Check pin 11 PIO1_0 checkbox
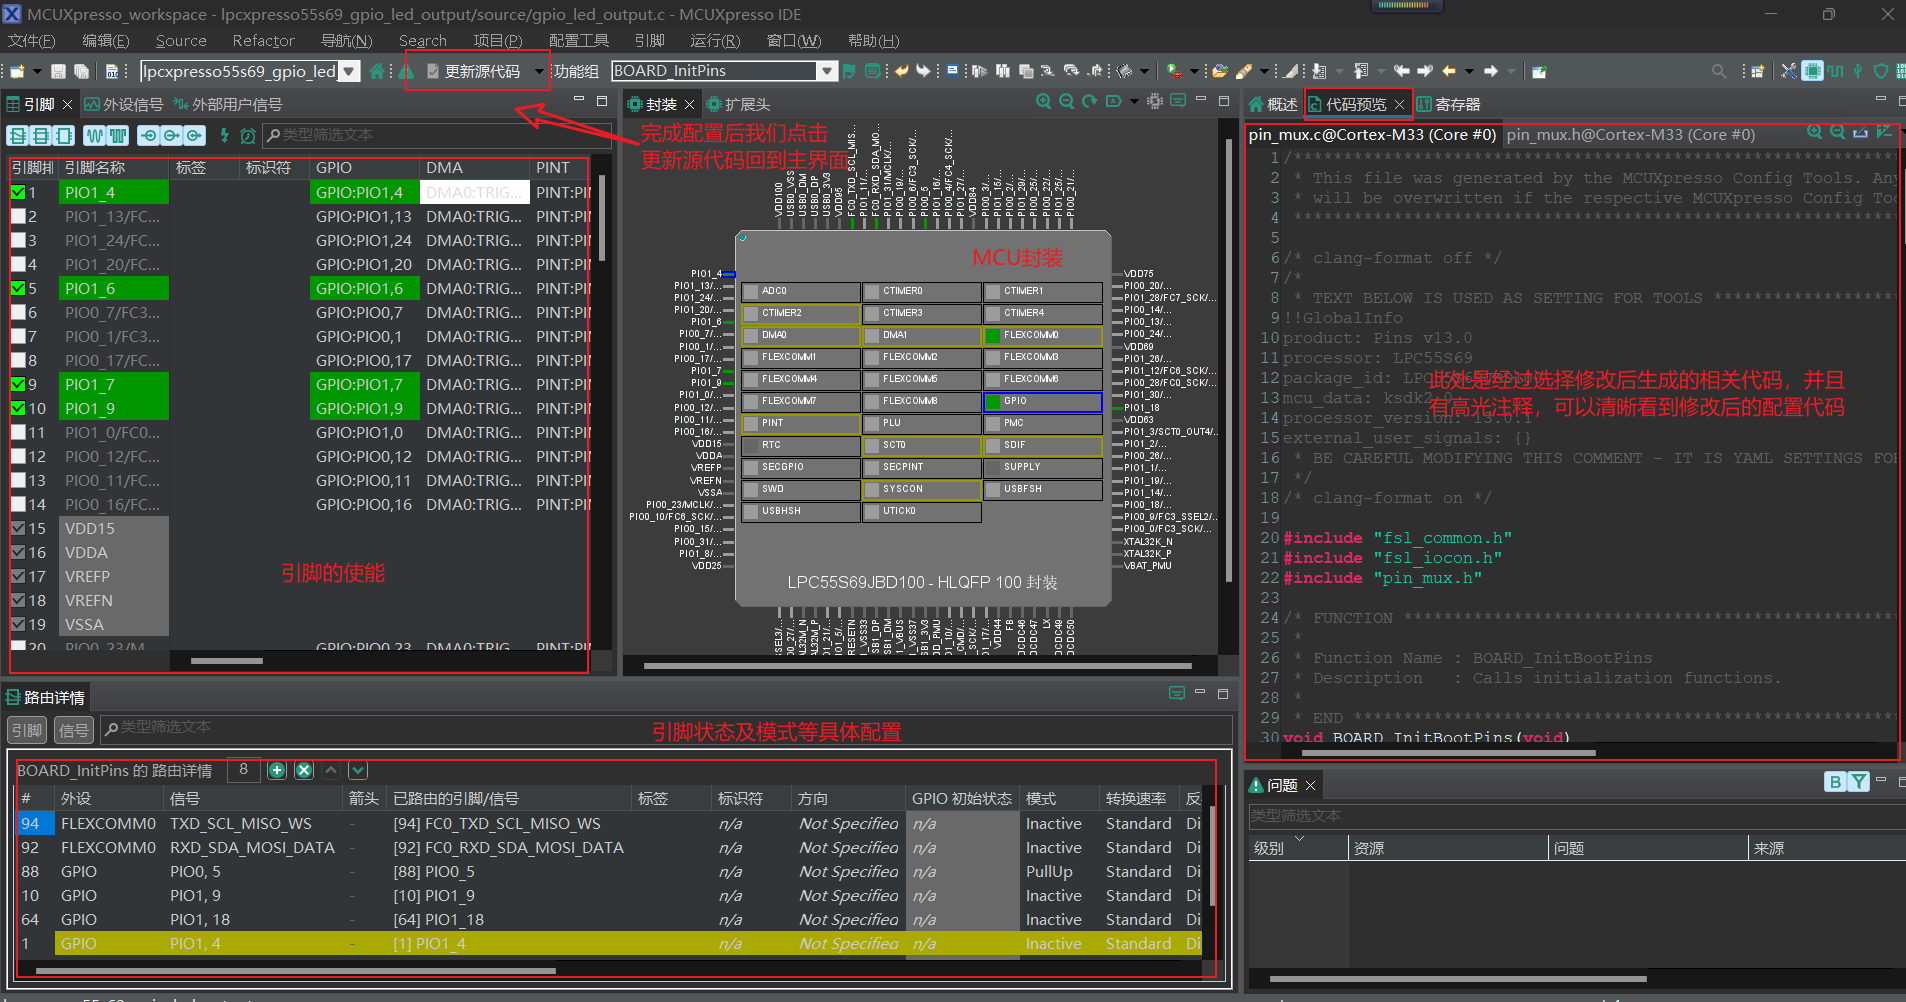Viewport: 1906px width, 1002px height. coord(18,432)
